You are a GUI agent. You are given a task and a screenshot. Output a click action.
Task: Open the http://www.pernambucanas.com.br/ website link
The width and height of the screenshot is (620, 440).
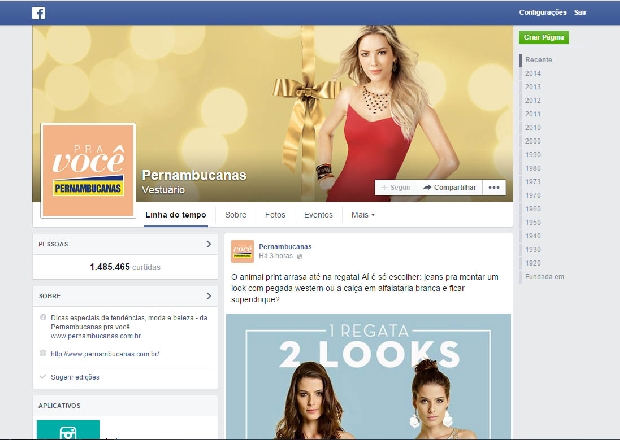(105, 353)
